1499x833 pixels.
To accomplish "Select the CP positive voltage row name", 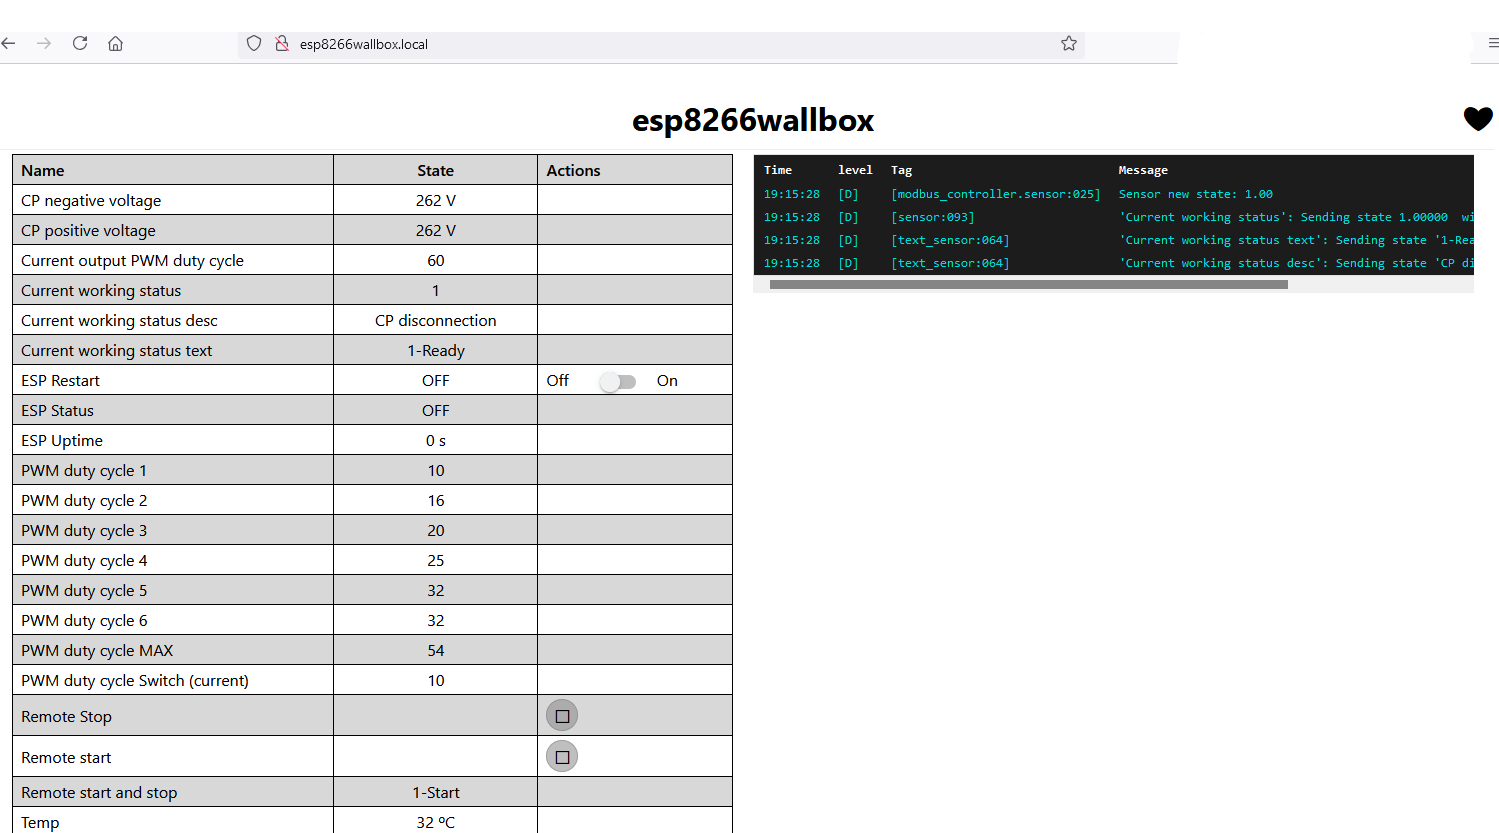I will [x=88, y=230].
